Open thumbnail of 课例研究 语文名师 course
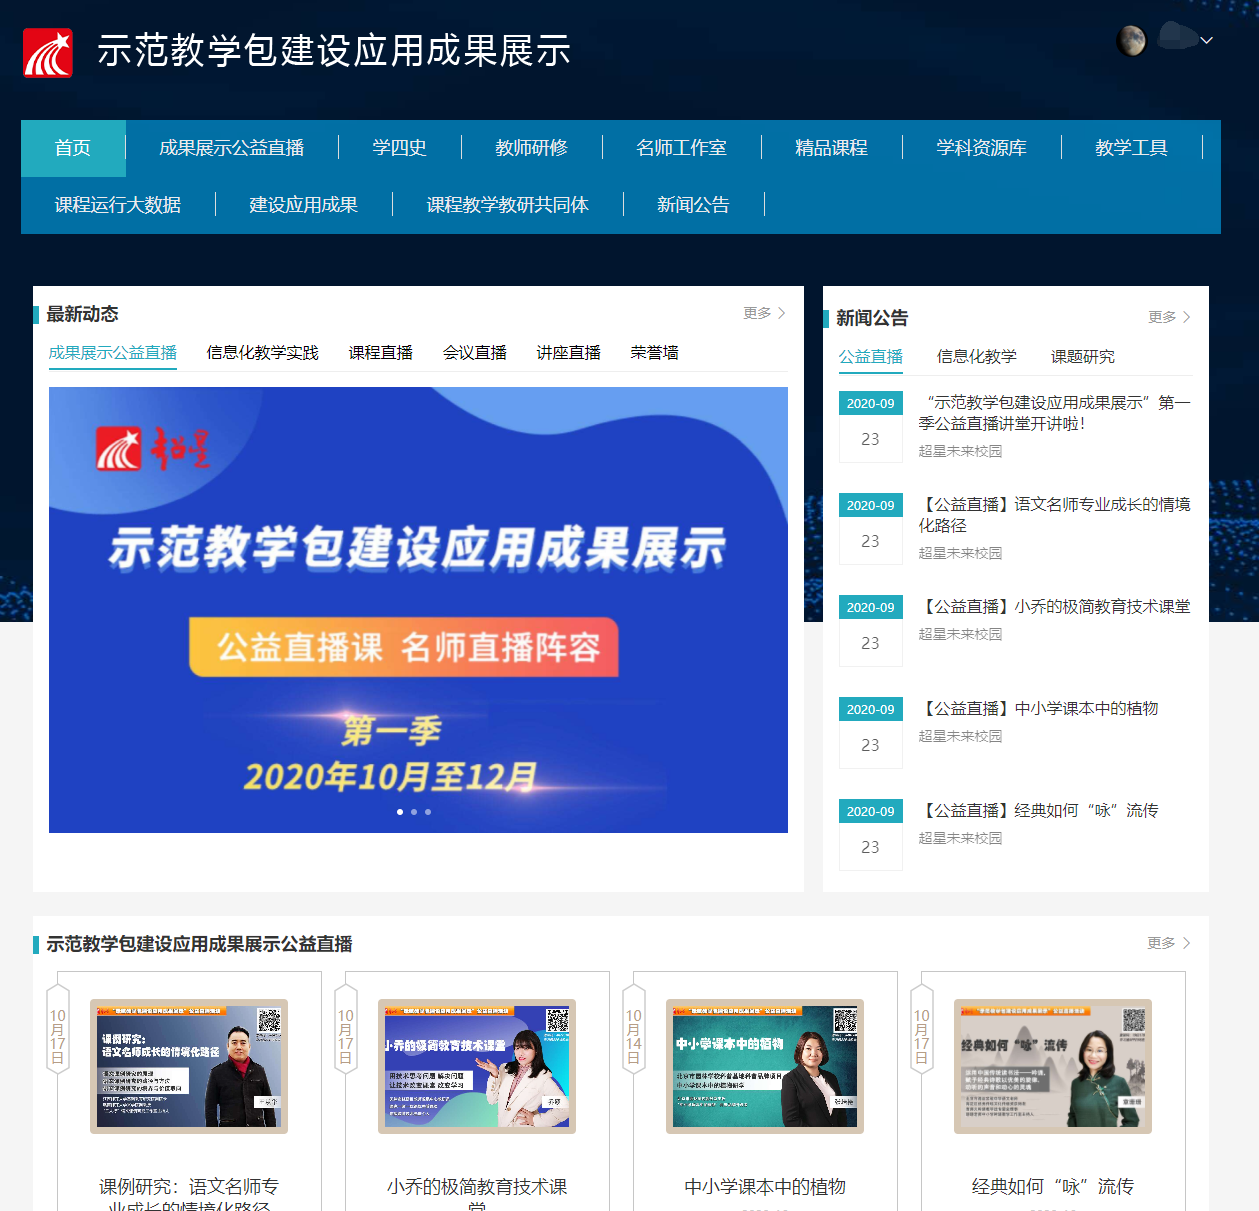 pos(189,1066)
